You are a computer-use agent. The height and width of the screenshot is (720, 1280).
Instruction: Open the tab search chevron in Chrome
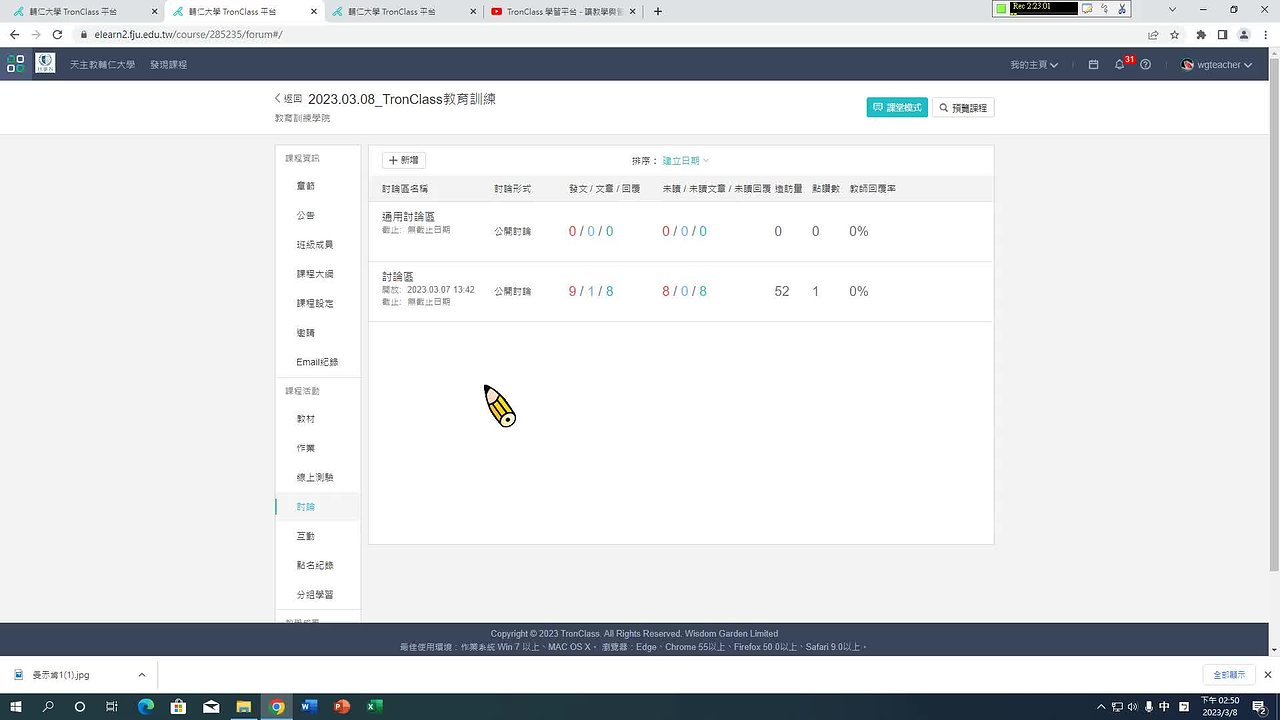click(1173, 10)
